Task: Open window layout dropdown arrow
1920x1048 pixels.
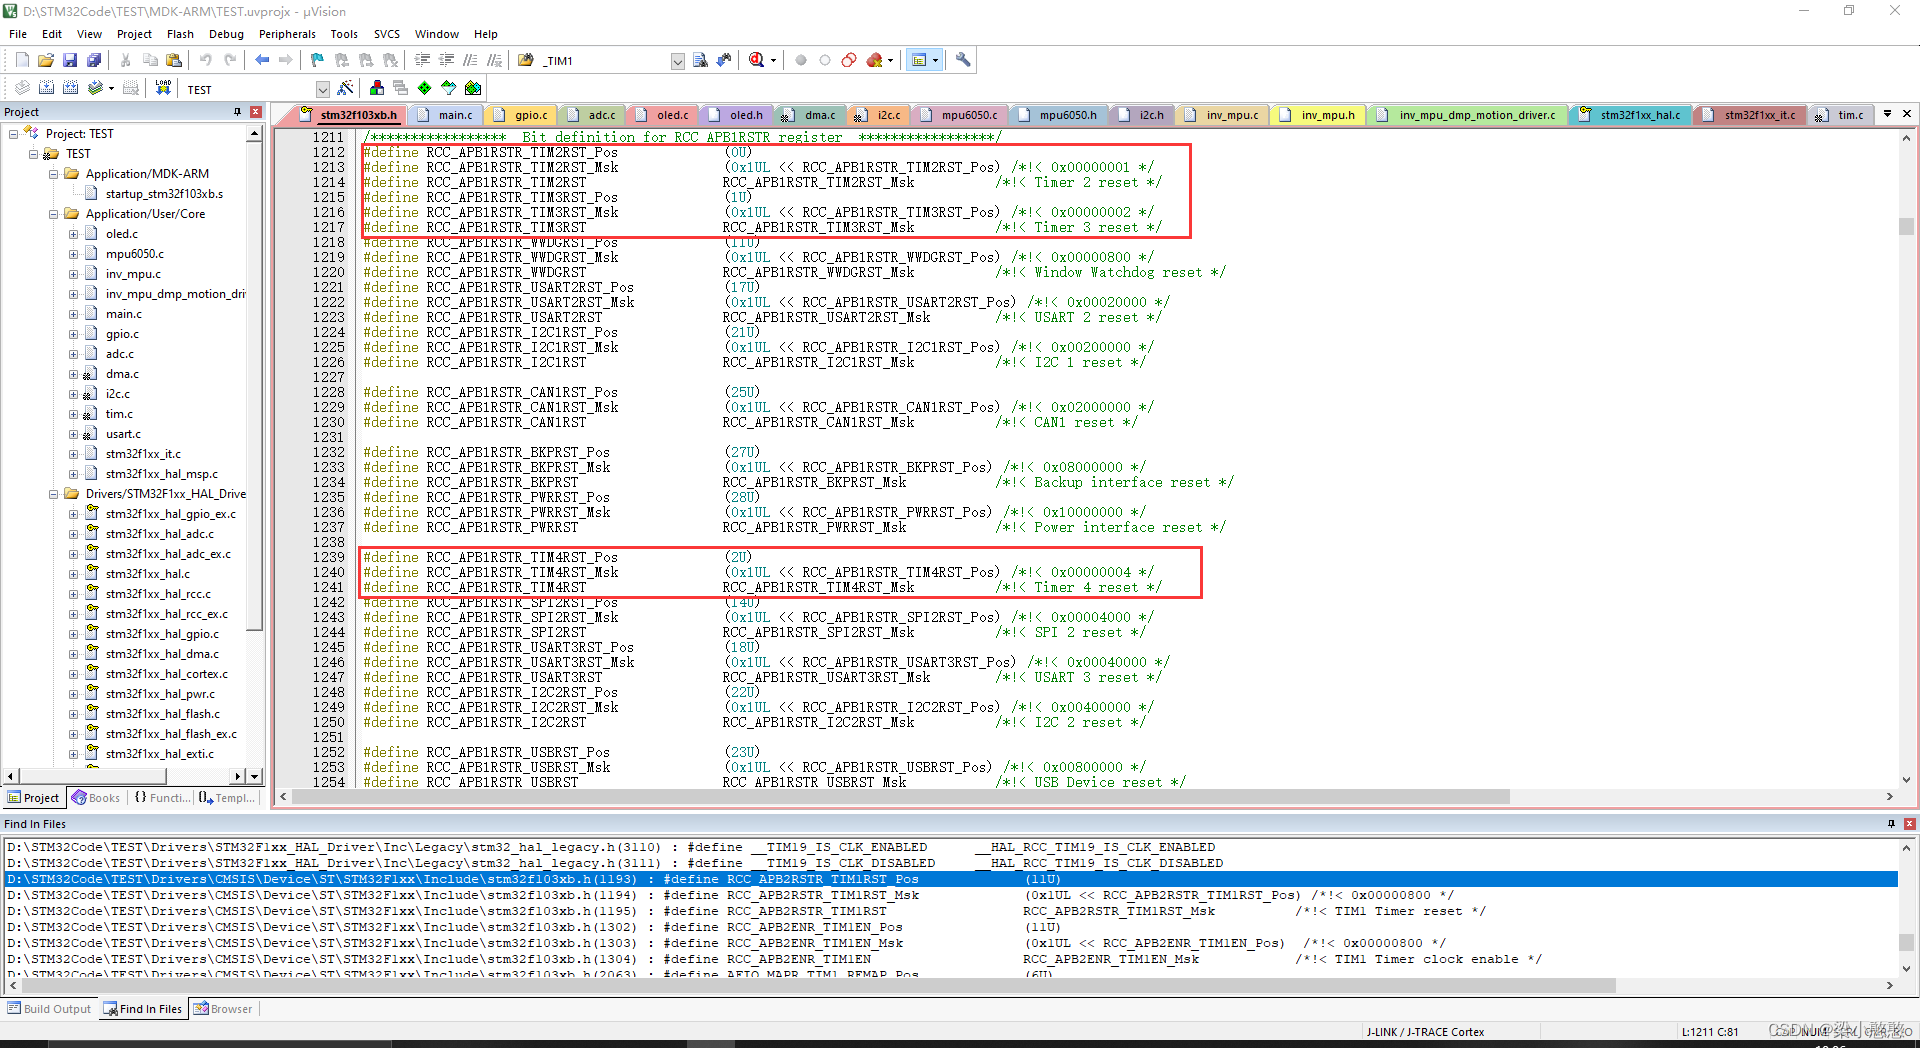Action: pyautogui.click(x=935, y=60)
